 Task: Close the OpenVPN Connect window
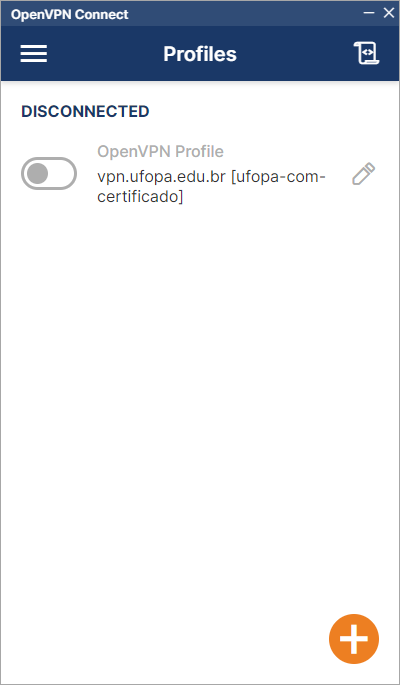(389, 13)
